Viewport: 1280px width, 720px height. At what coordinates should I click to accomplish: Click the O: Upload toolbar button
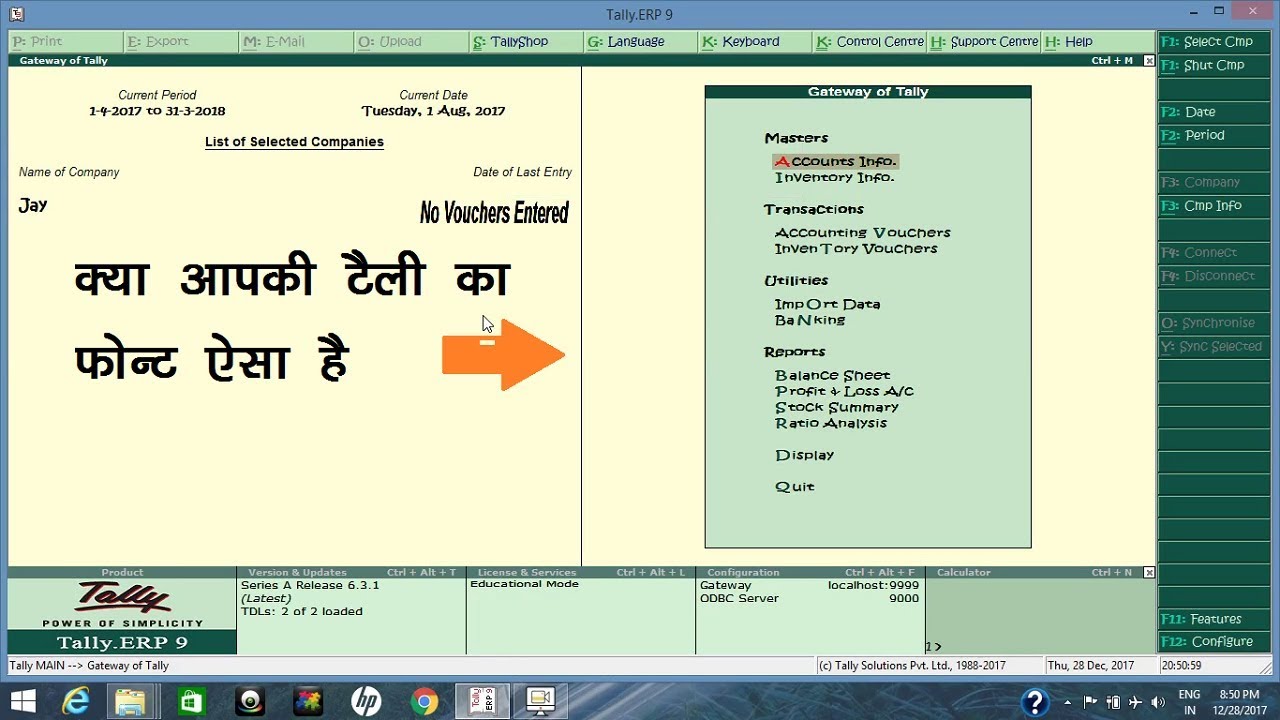point(411,42)
